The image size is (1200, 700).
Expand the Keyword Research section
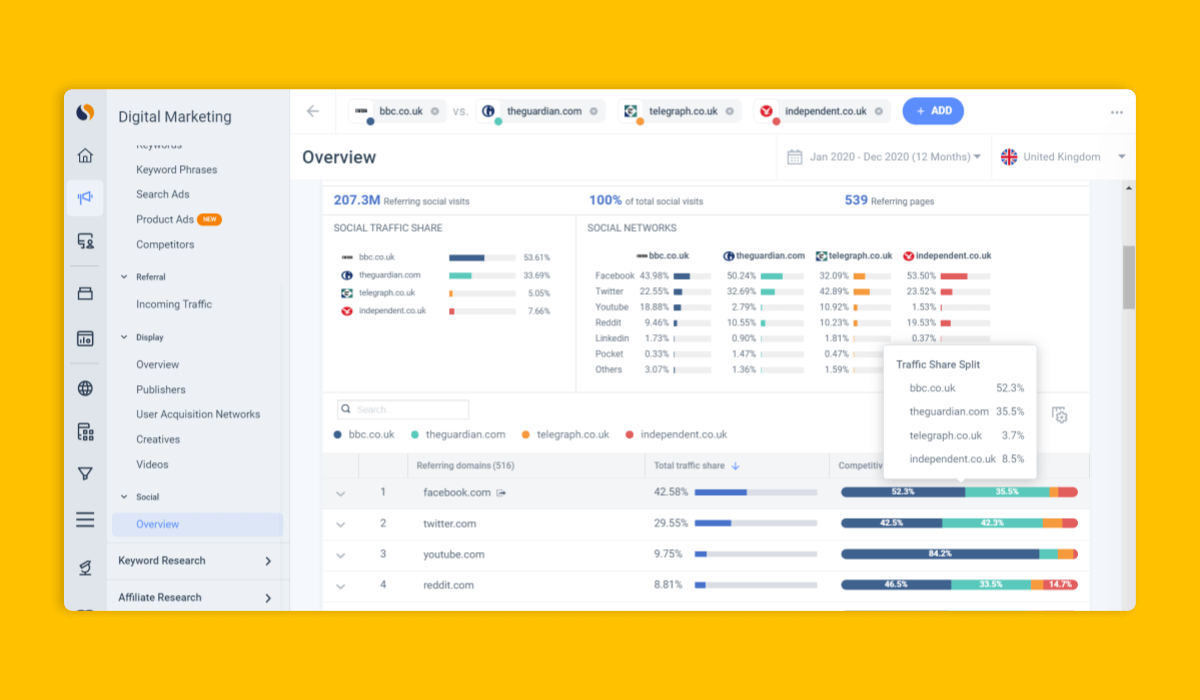click(x=196, y=561)
